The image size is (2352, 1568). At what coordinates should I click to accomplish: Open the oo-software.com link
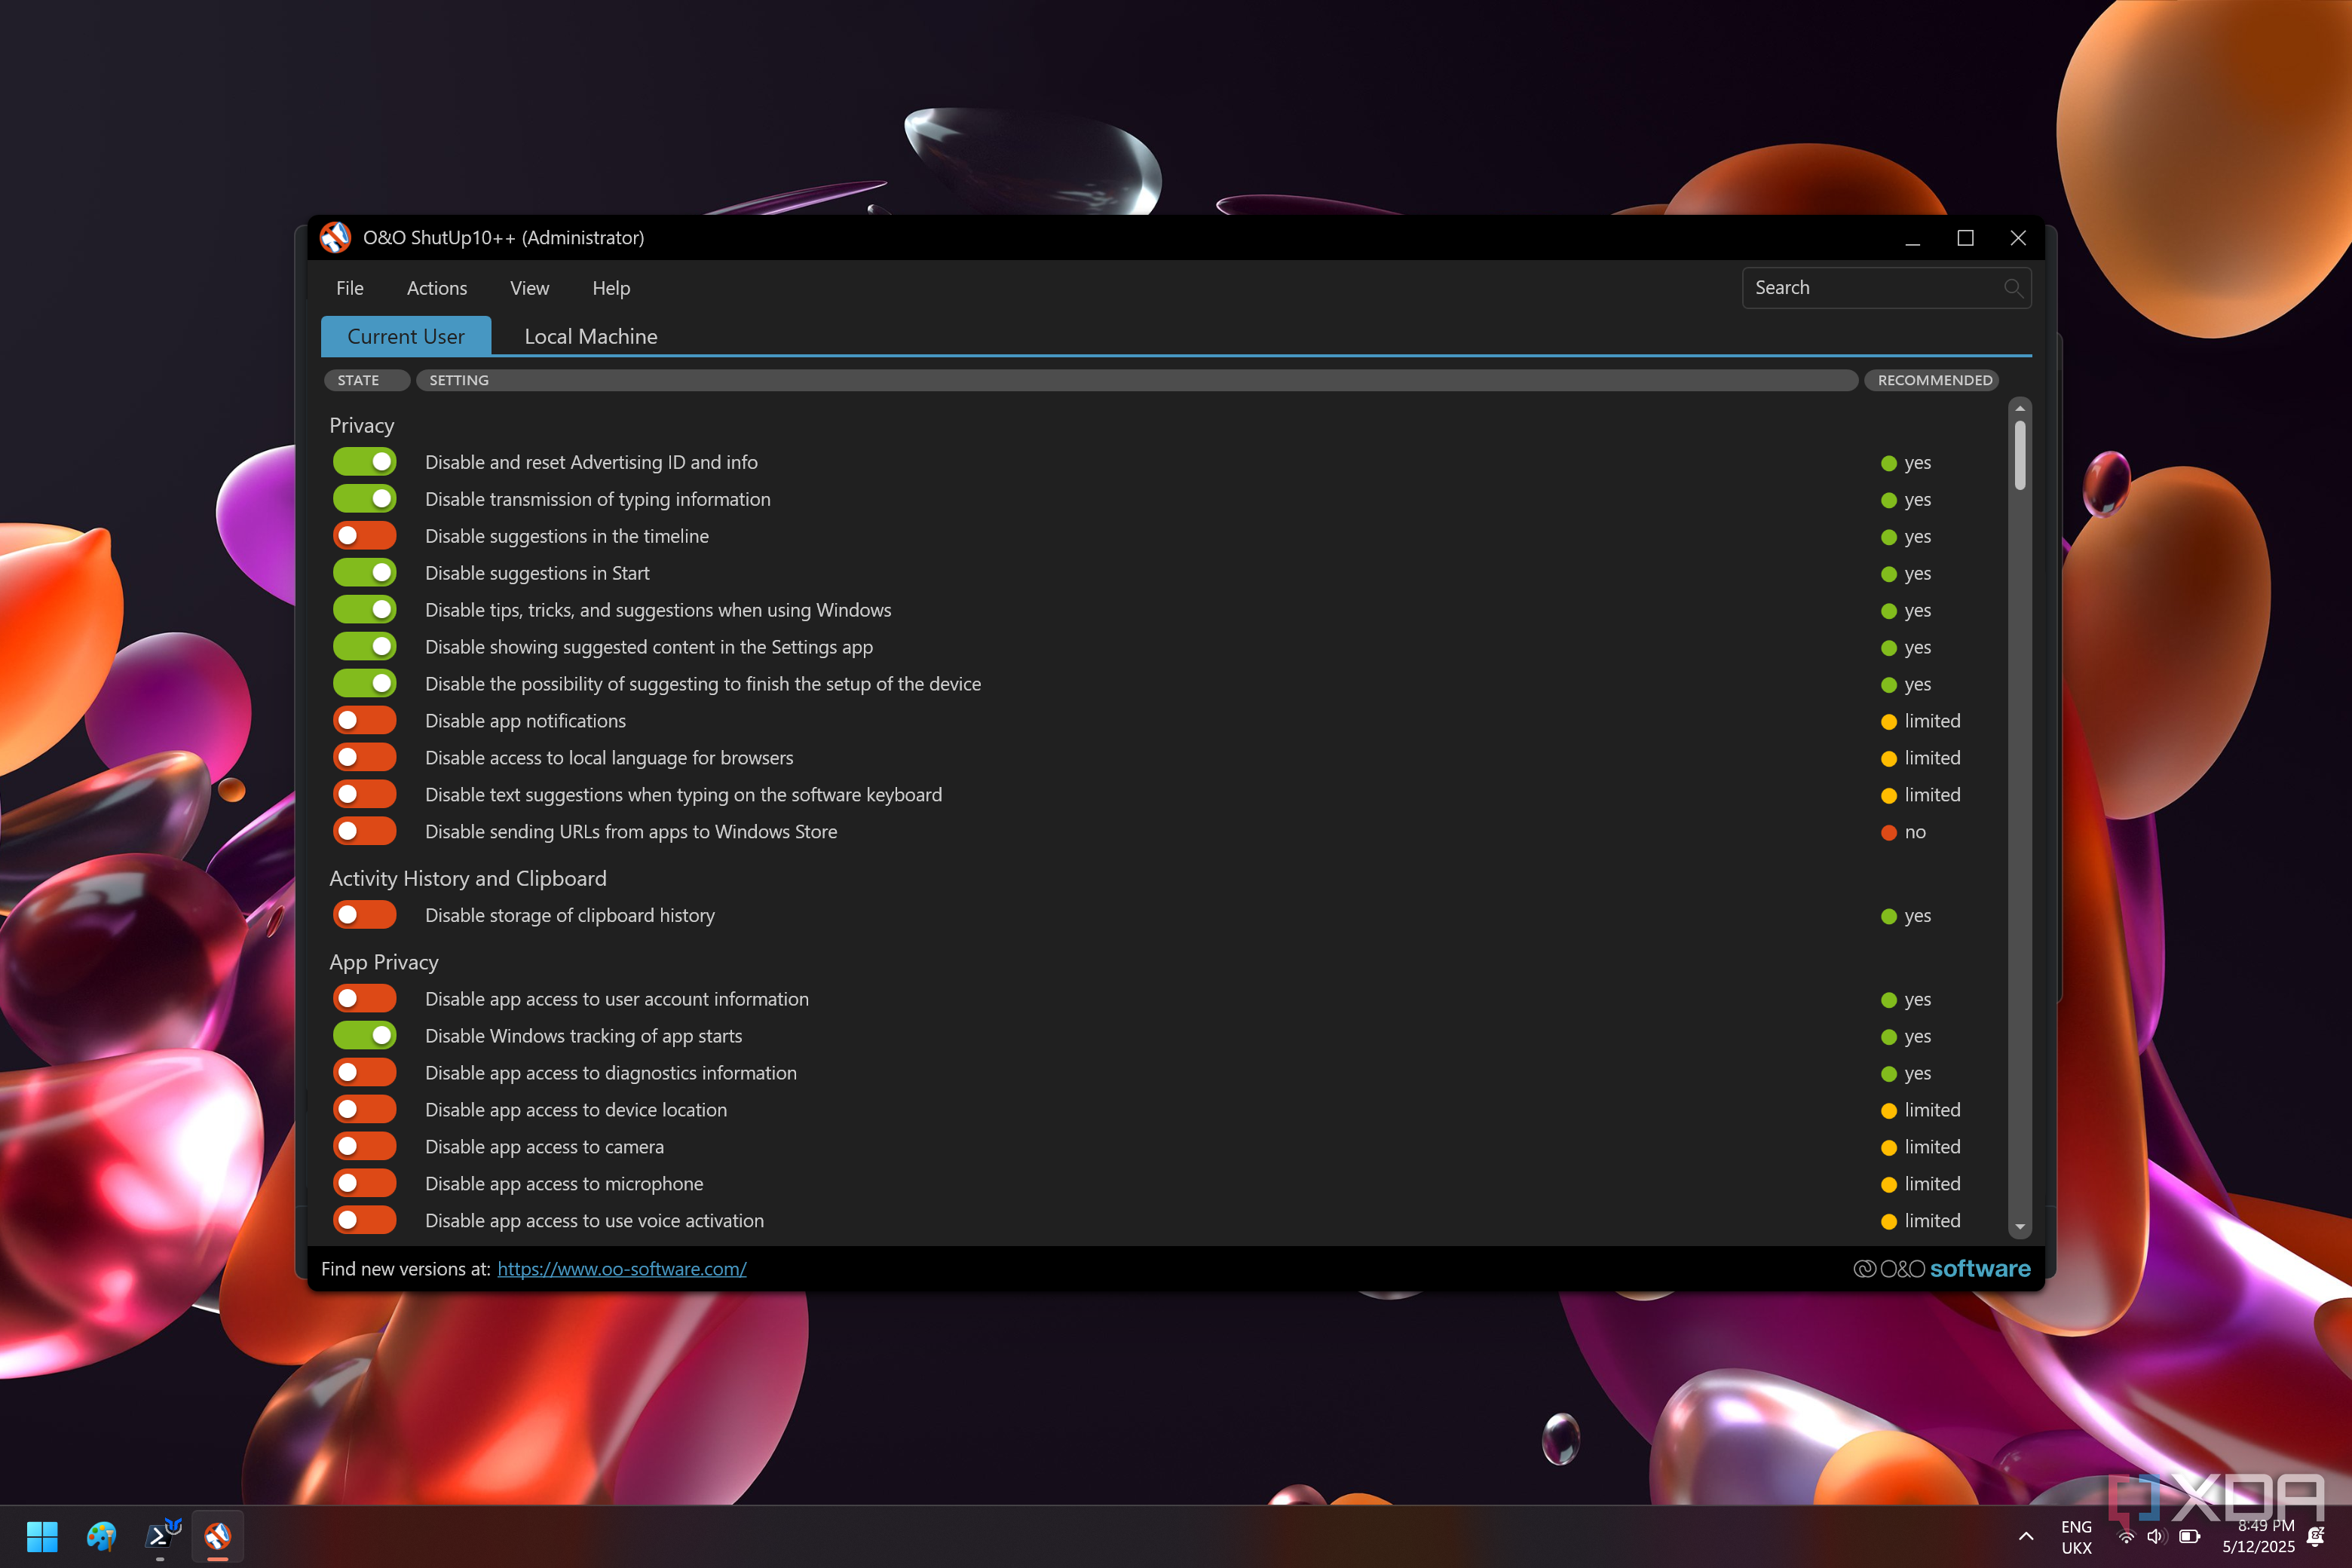pos(622,1269)
